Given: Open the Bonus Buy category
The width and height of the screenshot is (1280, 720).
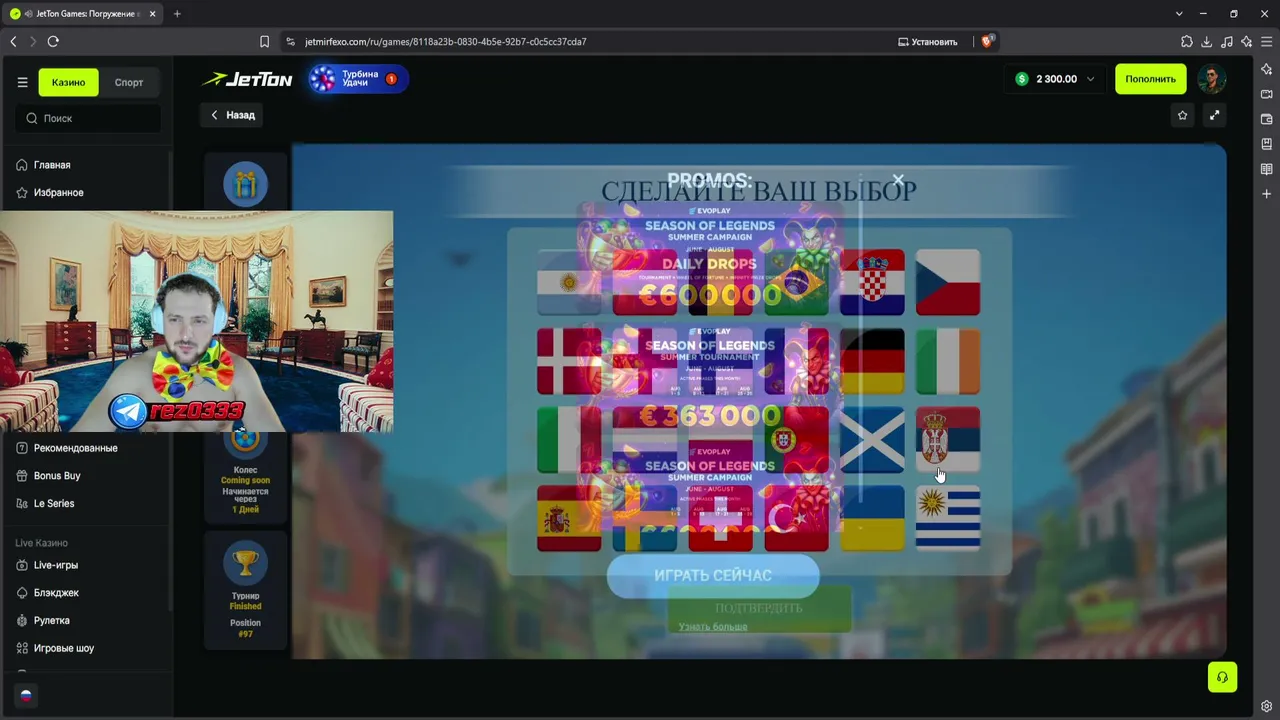Looking at the screenshot, I should pos(57,476).
